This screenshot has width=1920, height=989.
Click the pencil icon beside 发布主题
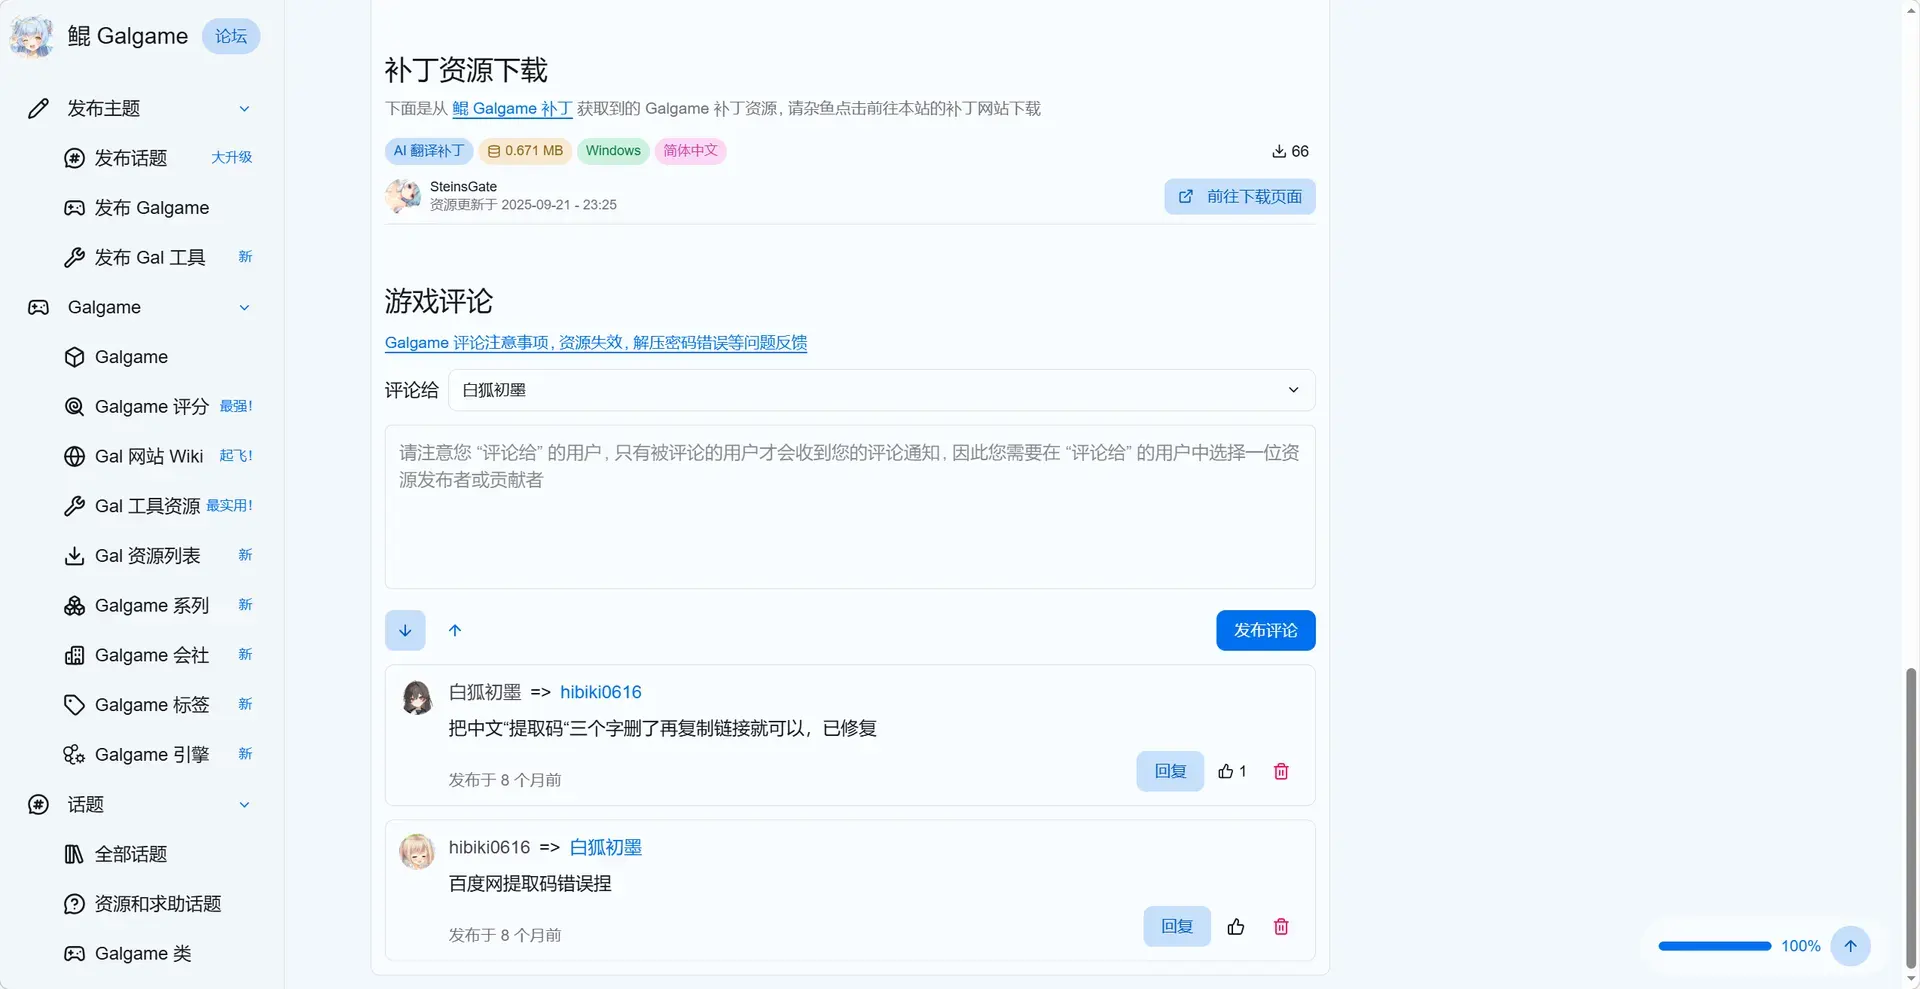tap(38, 108)
